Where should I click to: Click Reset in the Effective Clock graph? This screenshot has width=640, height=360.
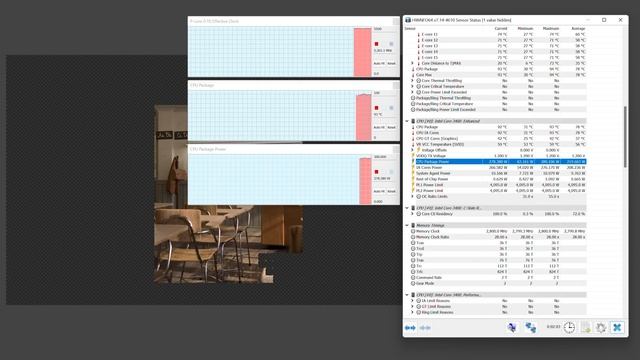pyautogui.click(x=391, y=63)
